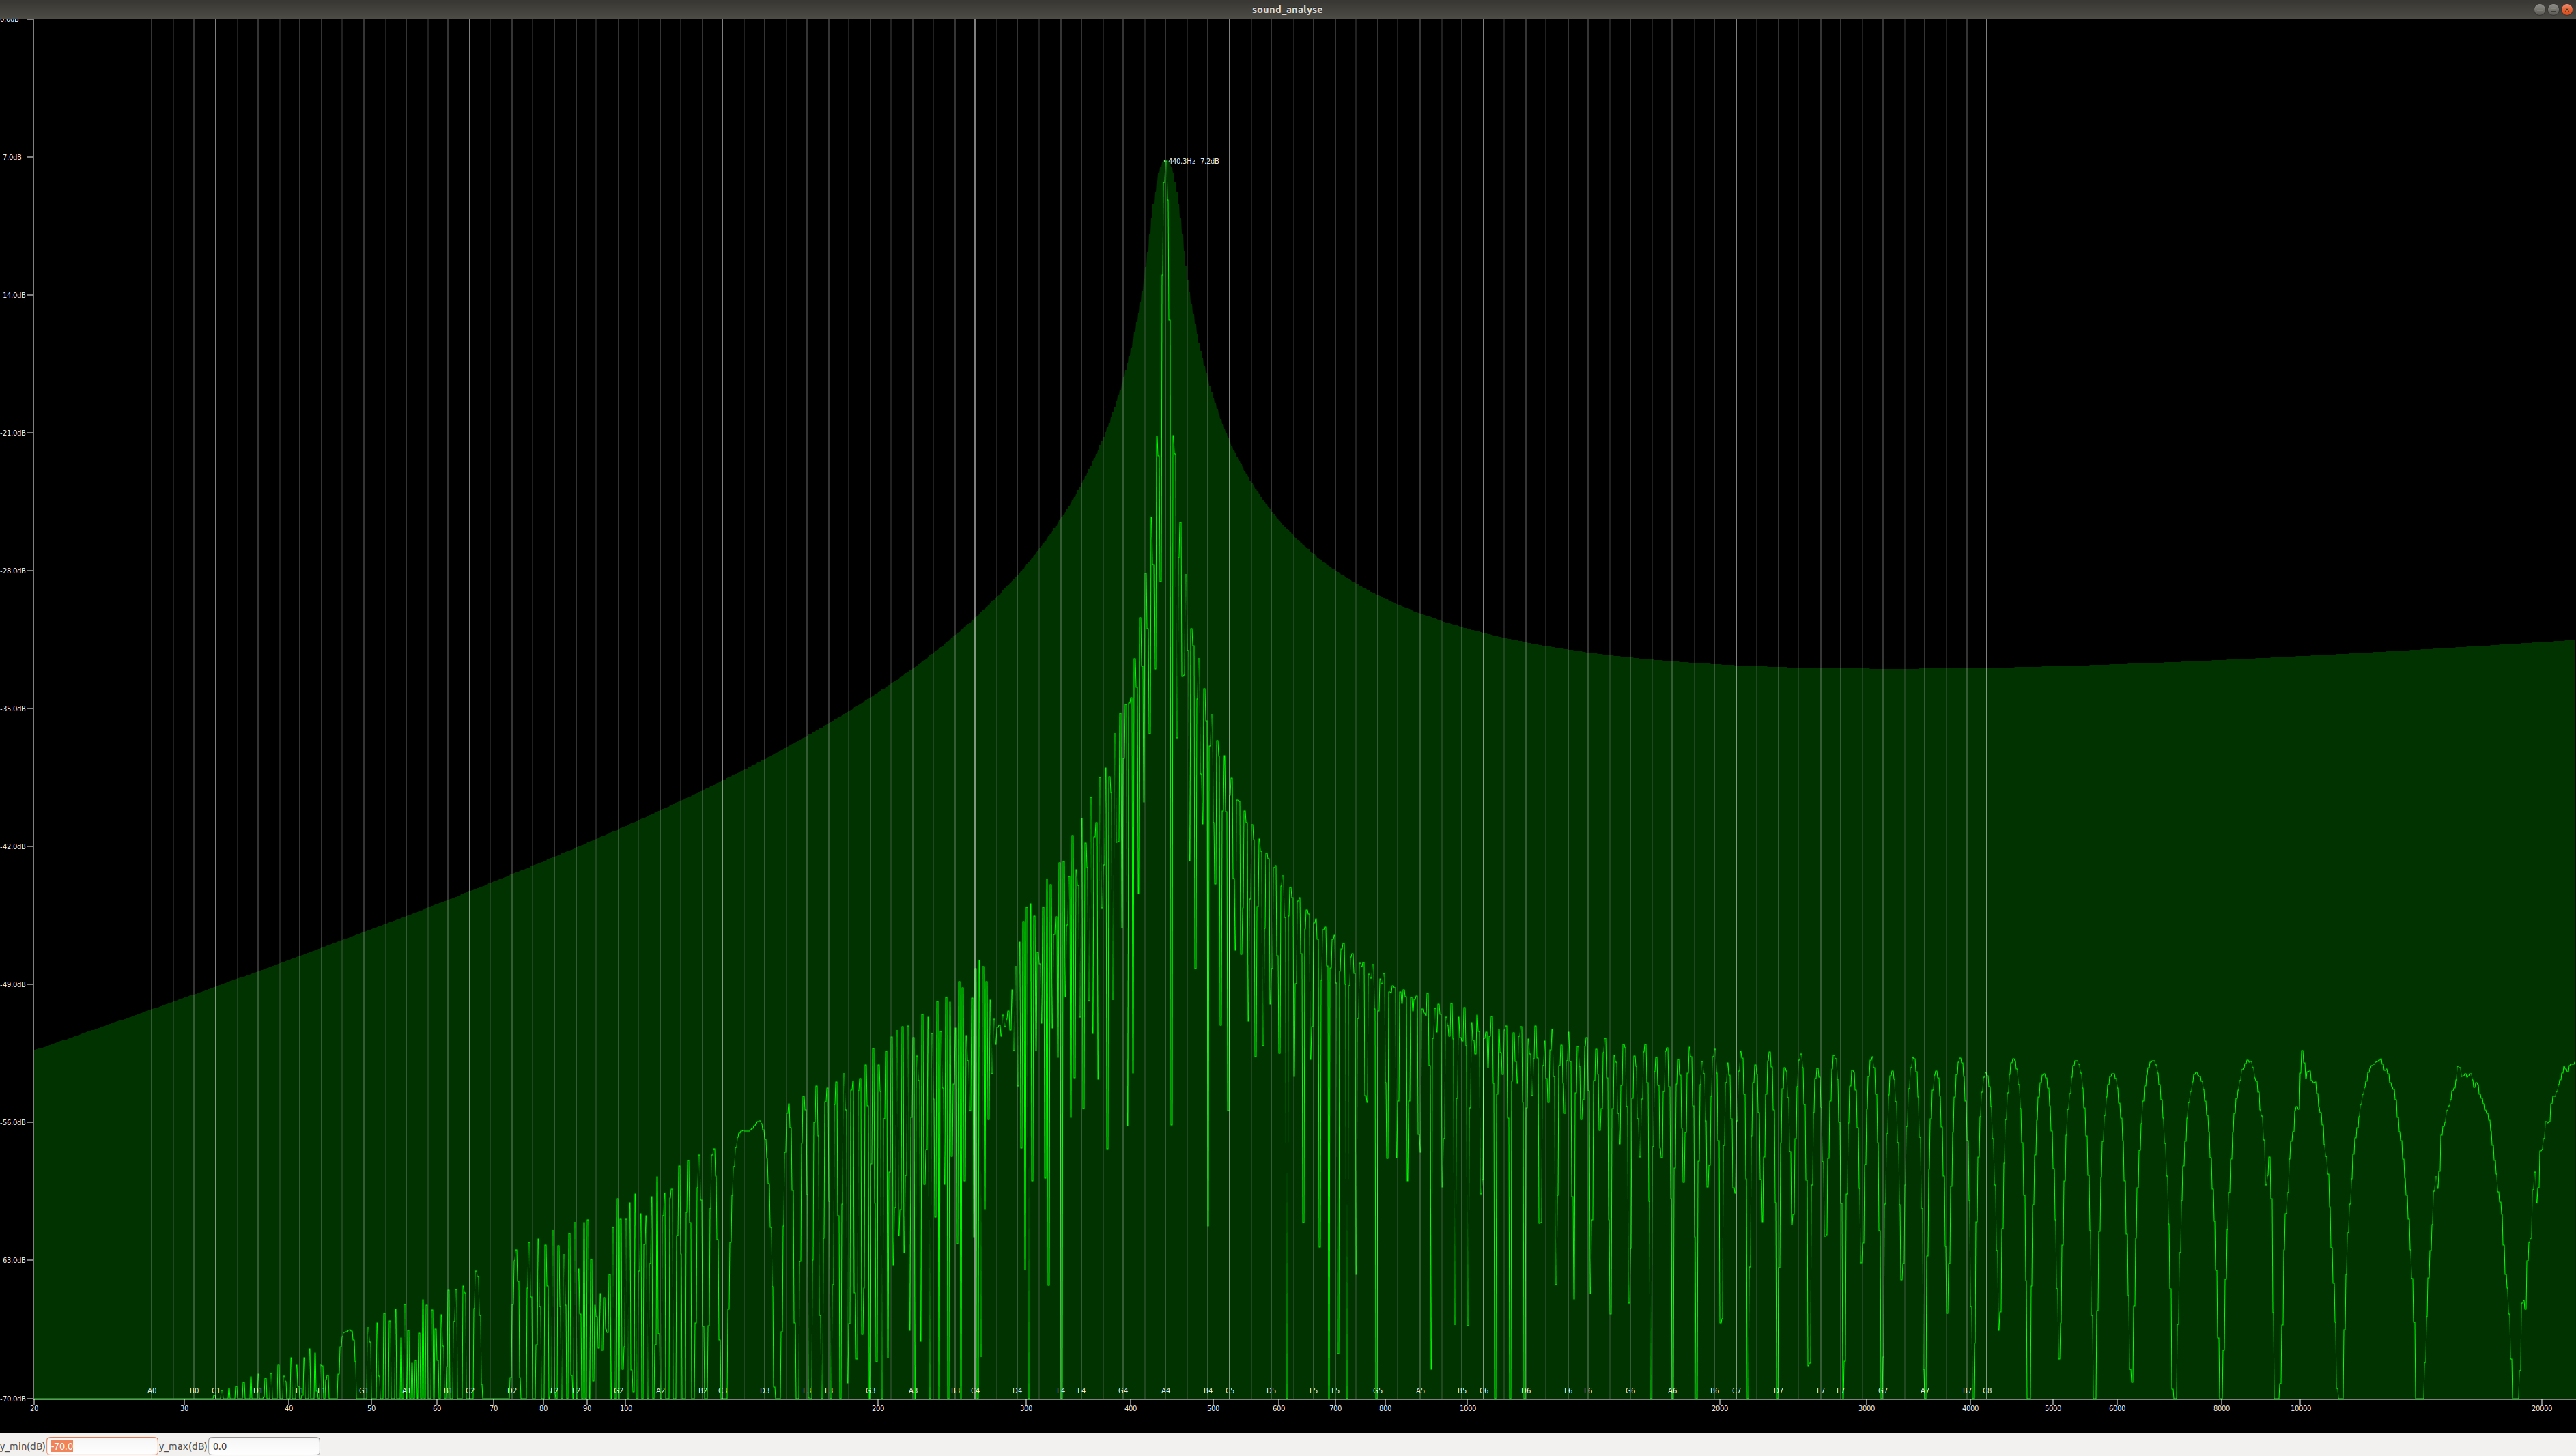Viewport: 2576px width, 1456px height.
Task: Click the D2 note marker label
Action: [512, 1391]
